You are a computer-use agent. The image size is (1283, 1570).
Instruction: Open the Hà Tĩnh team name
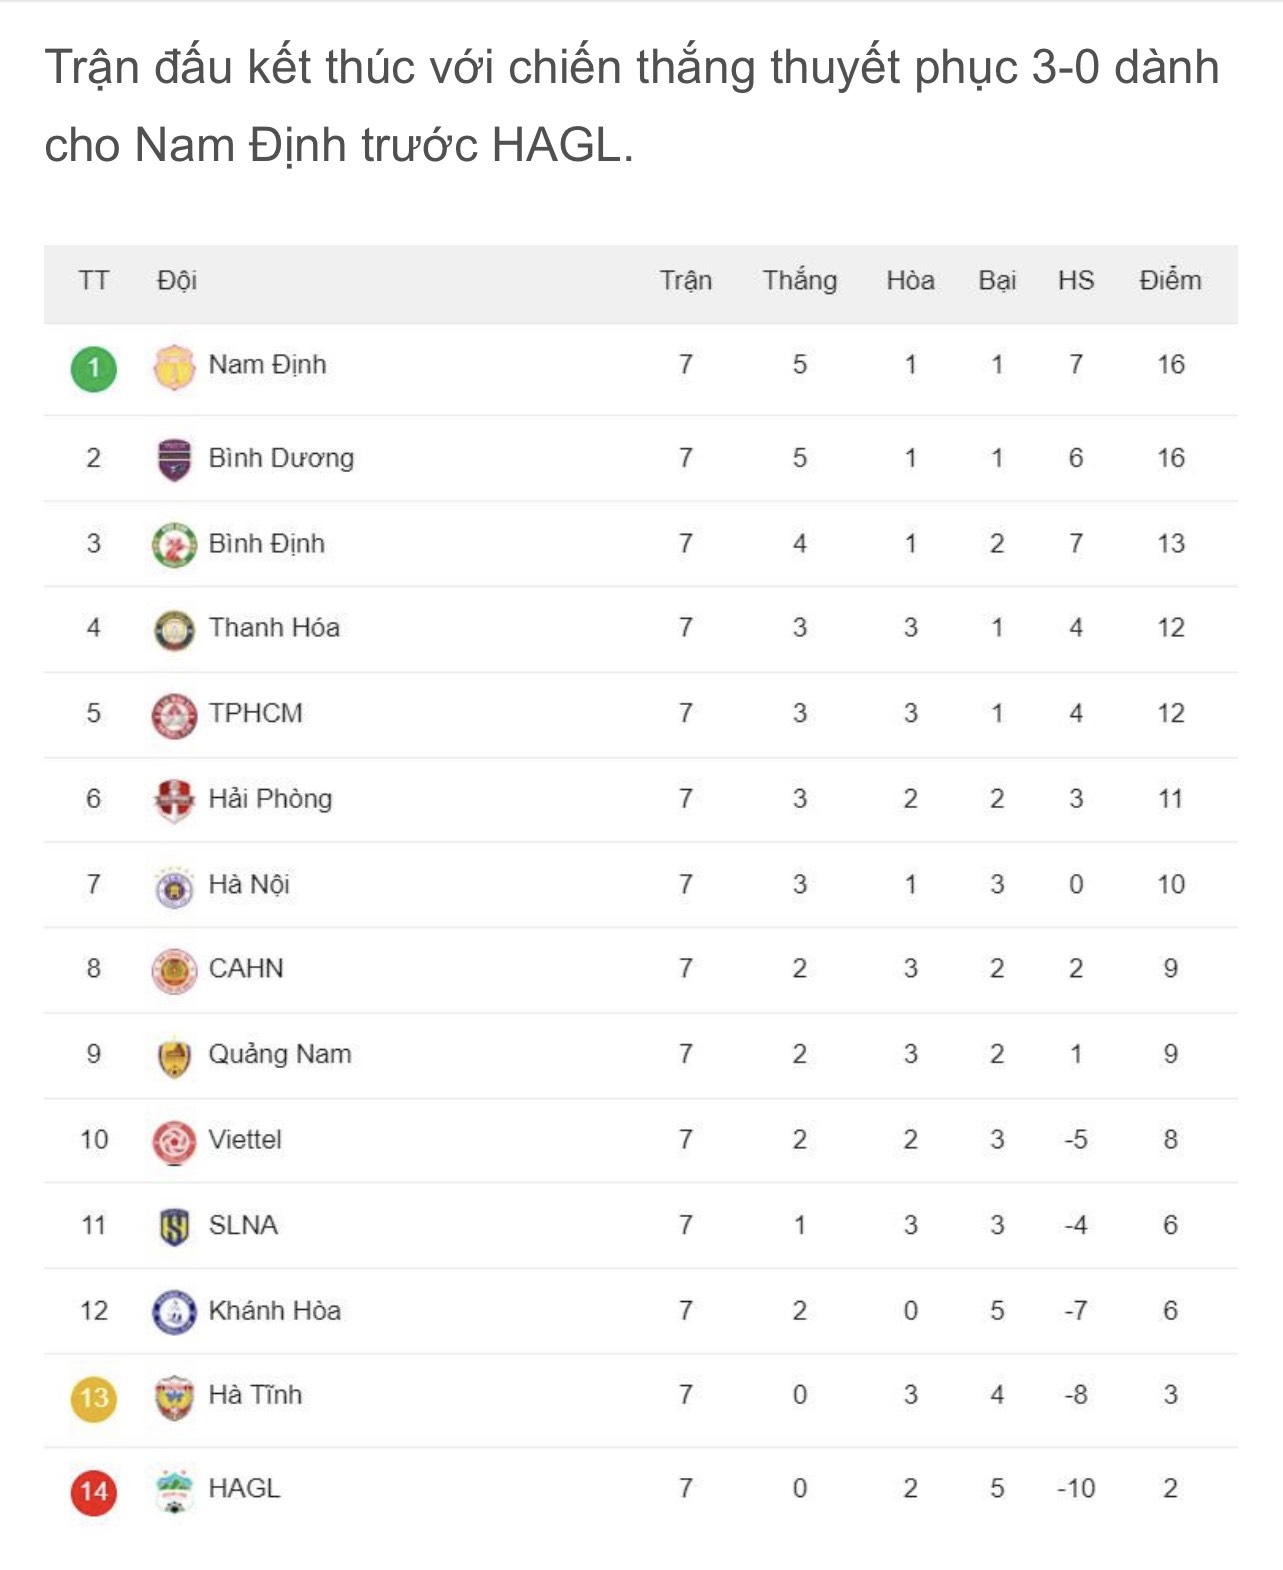(255, 1395)
